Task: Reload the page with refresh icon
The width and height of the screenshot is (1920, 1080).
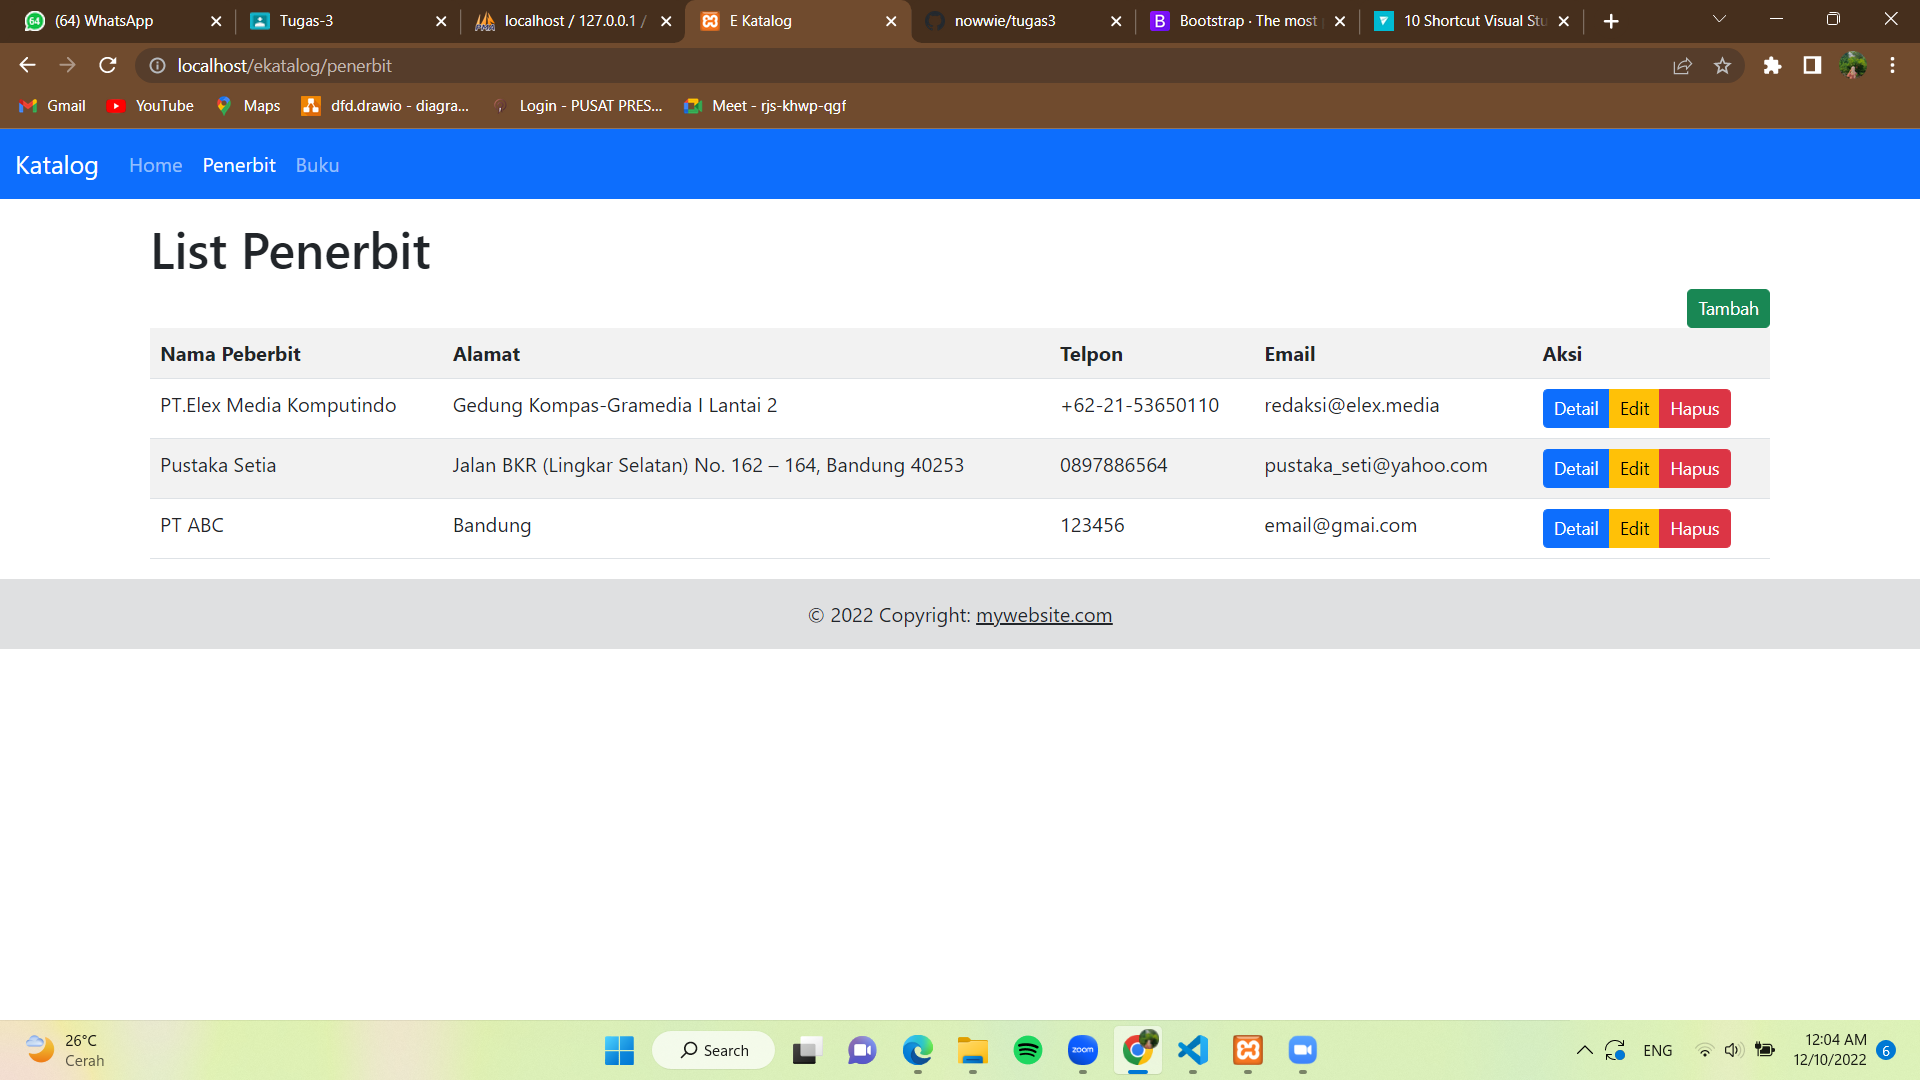Action: point(107,65)
